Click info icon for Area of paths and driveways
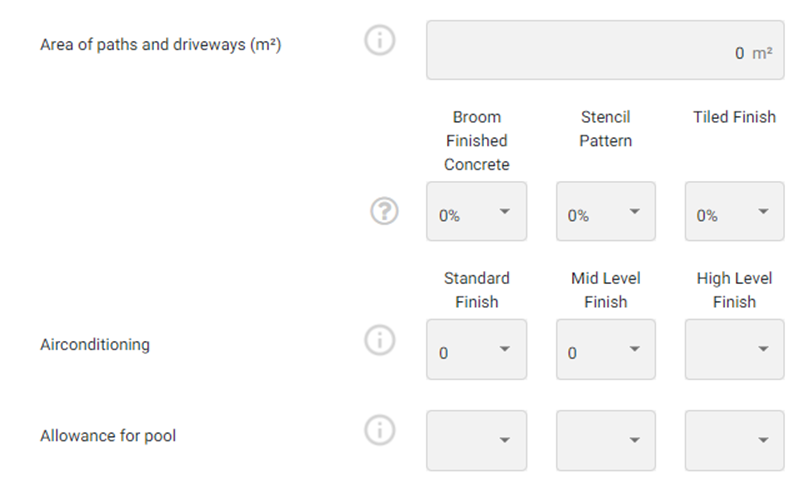 coord(380,43)
